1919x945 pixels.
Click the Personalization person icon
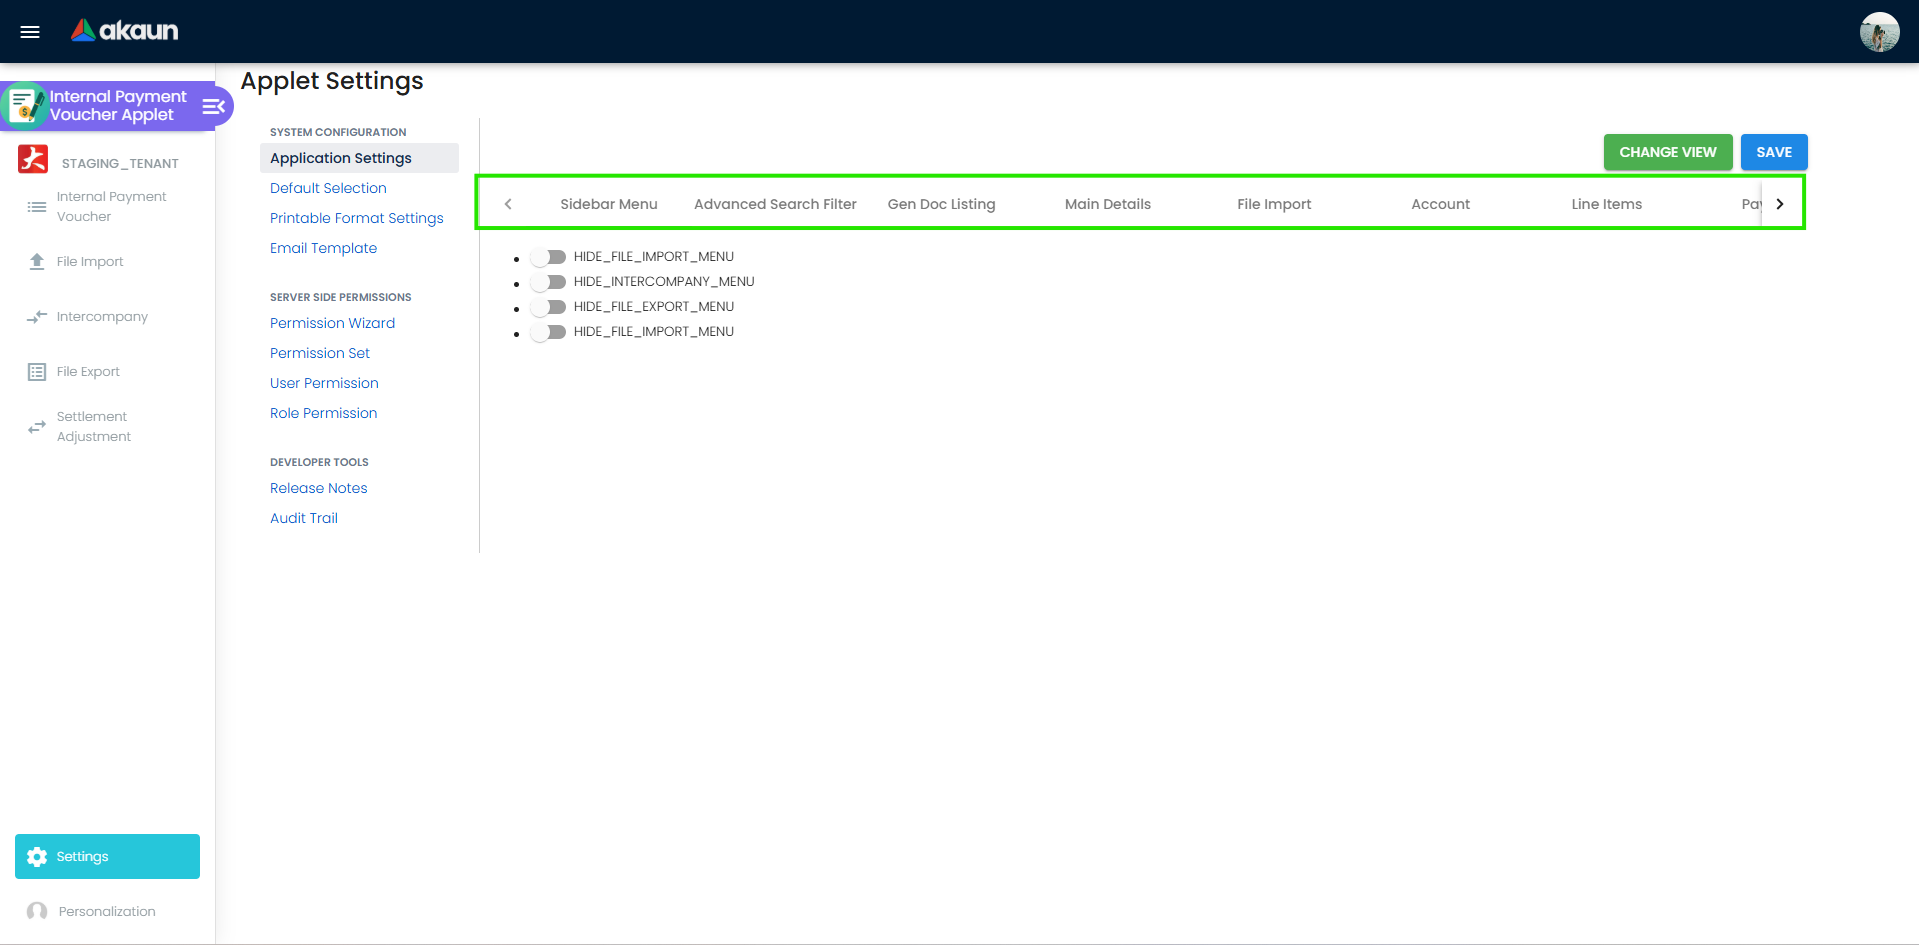pyautogui.click(x=37, y=910)
